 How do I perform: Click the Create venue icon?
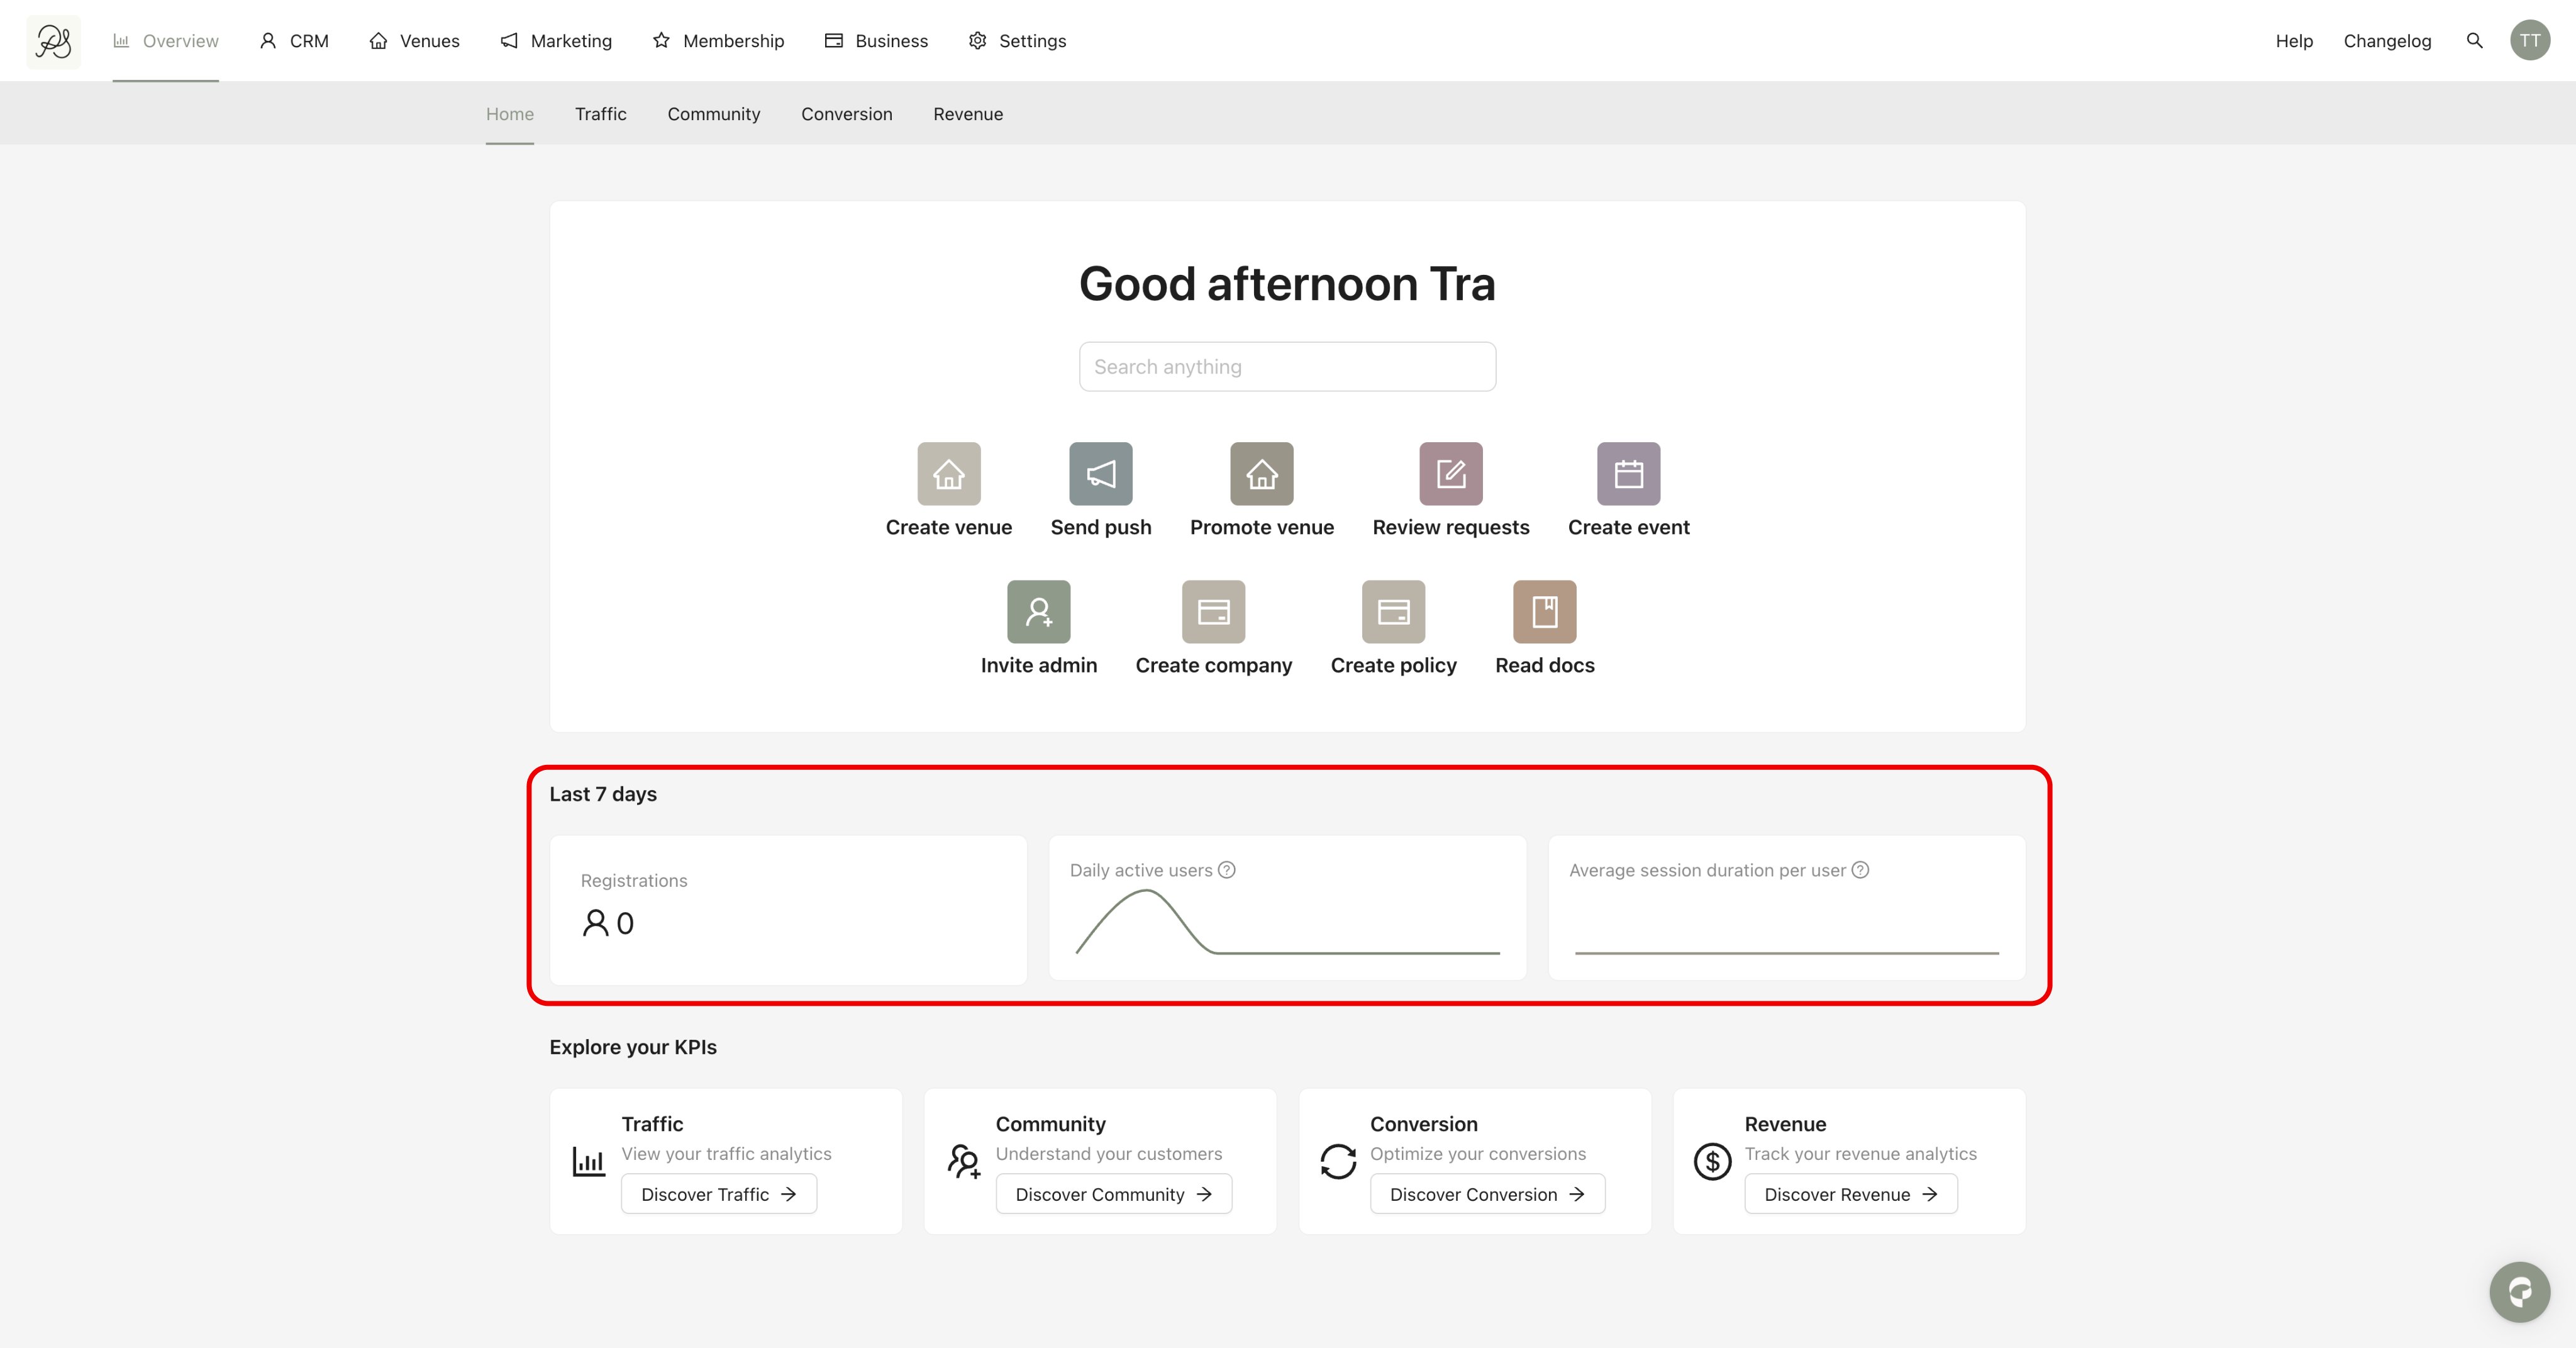click(948, 474)
